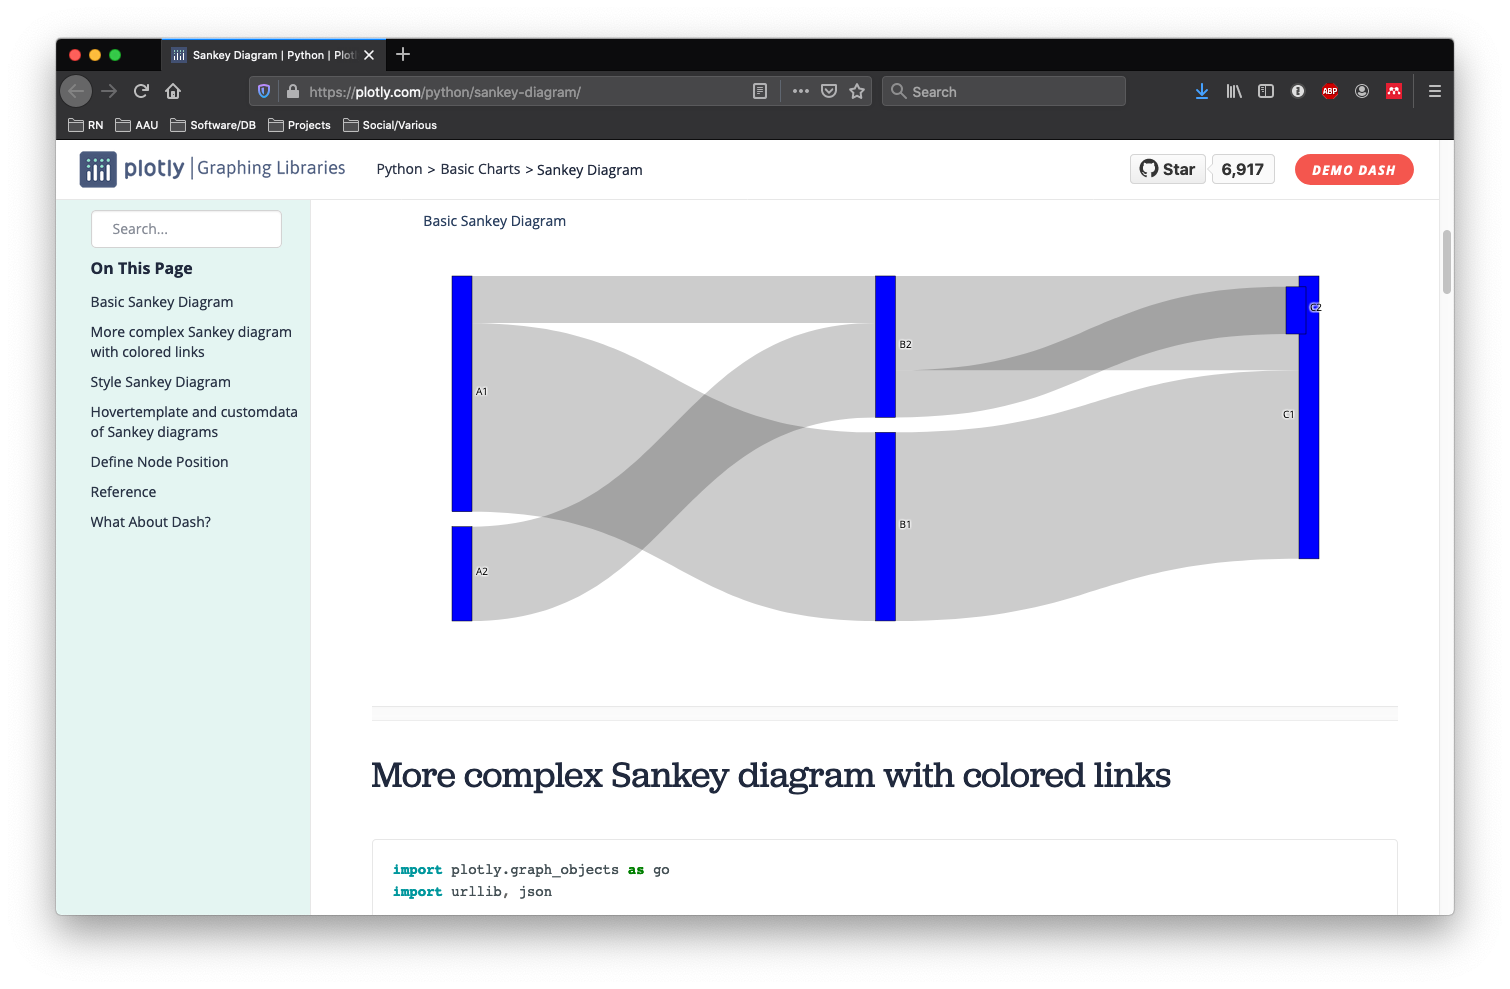The height and width of the screenshot is (989, 1510).
Task: Jump to Reference section
Action: (x=123, y=492)
